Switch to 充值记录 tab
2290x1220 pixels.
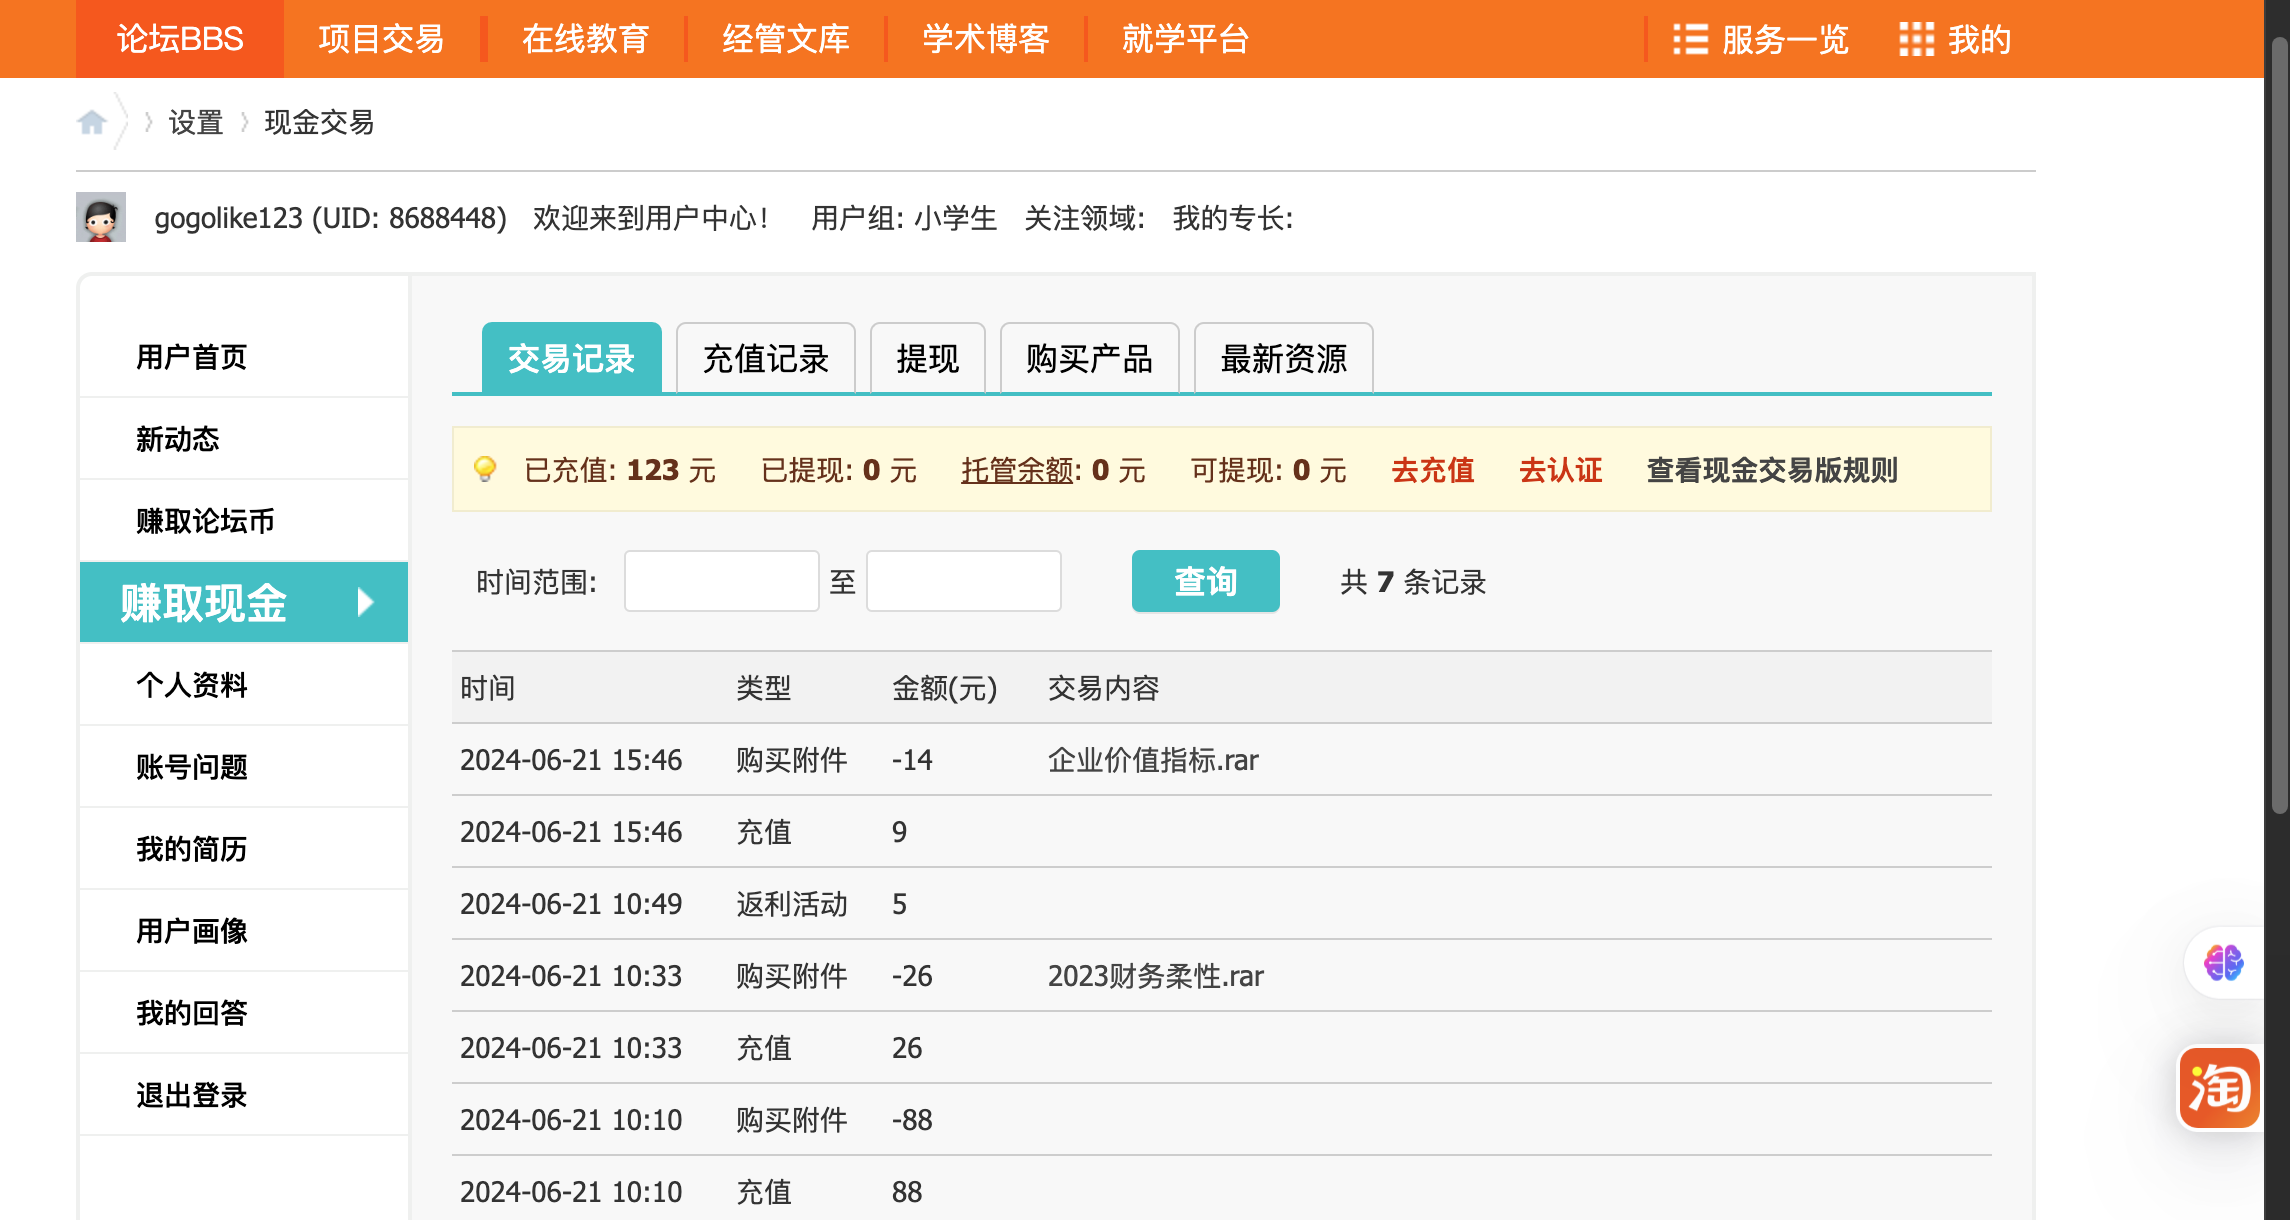(765, 359)
